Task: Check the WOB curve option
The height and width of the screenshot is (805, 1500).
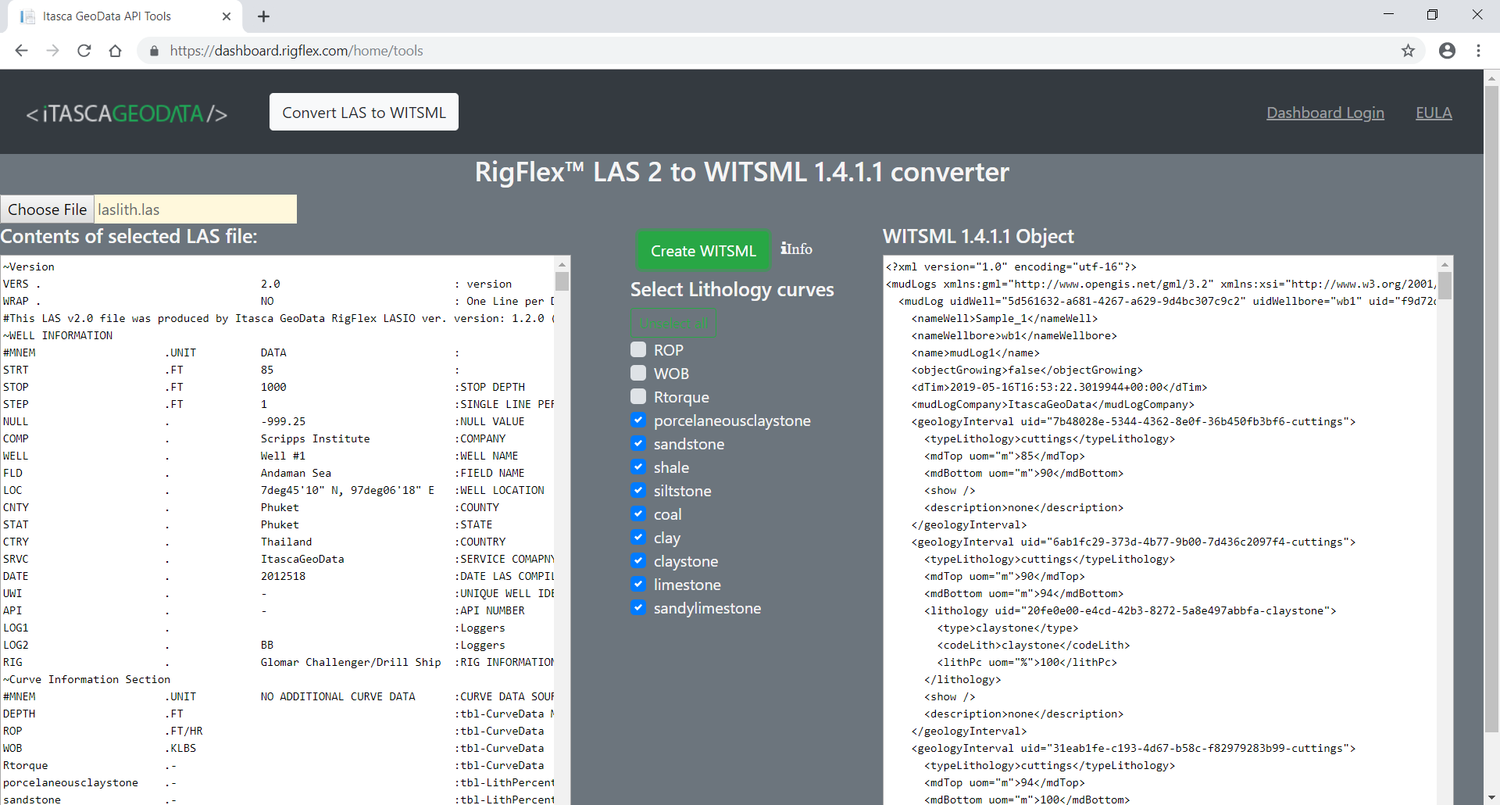Action: pyautogui.click(x=638, y=373)
